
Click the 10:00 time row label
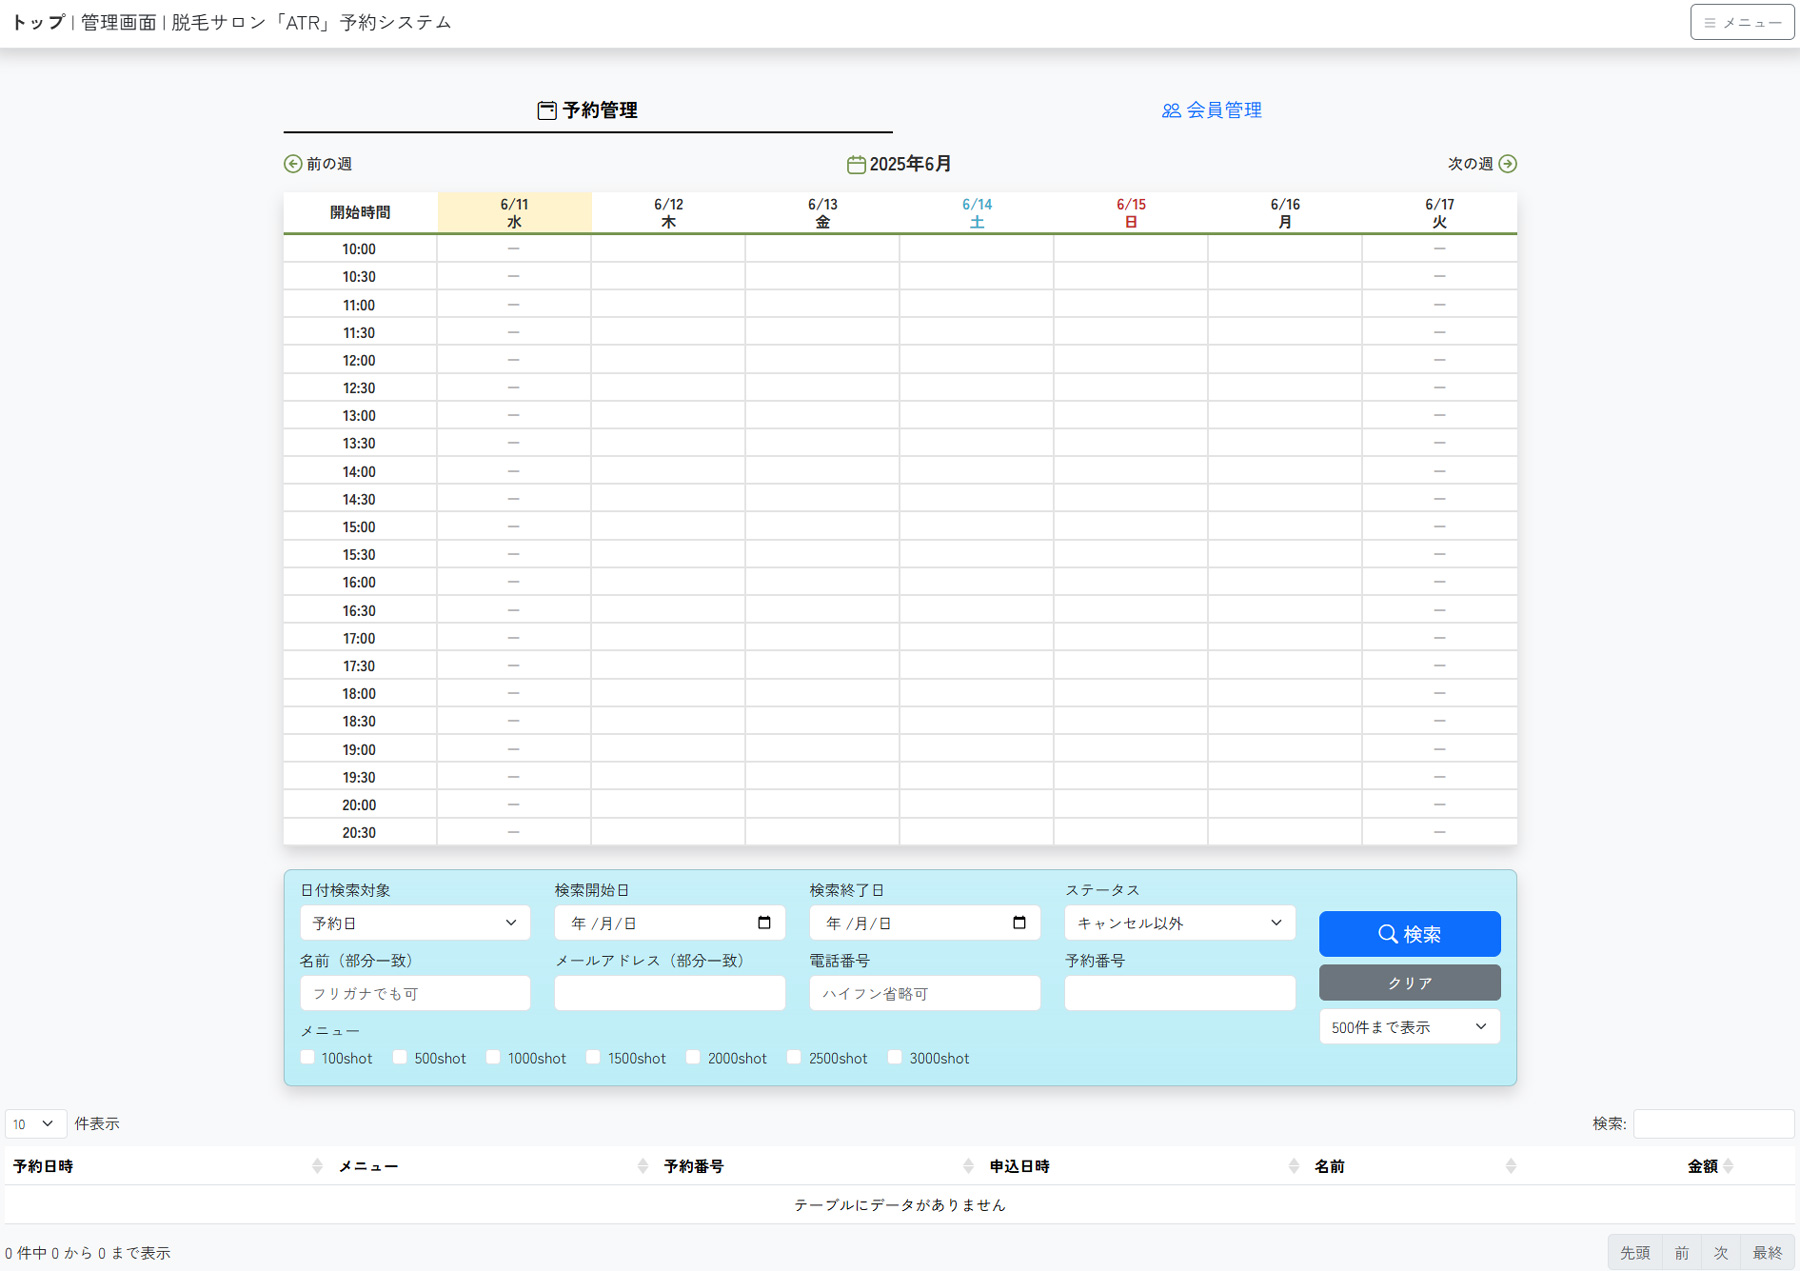click(359, 249)
